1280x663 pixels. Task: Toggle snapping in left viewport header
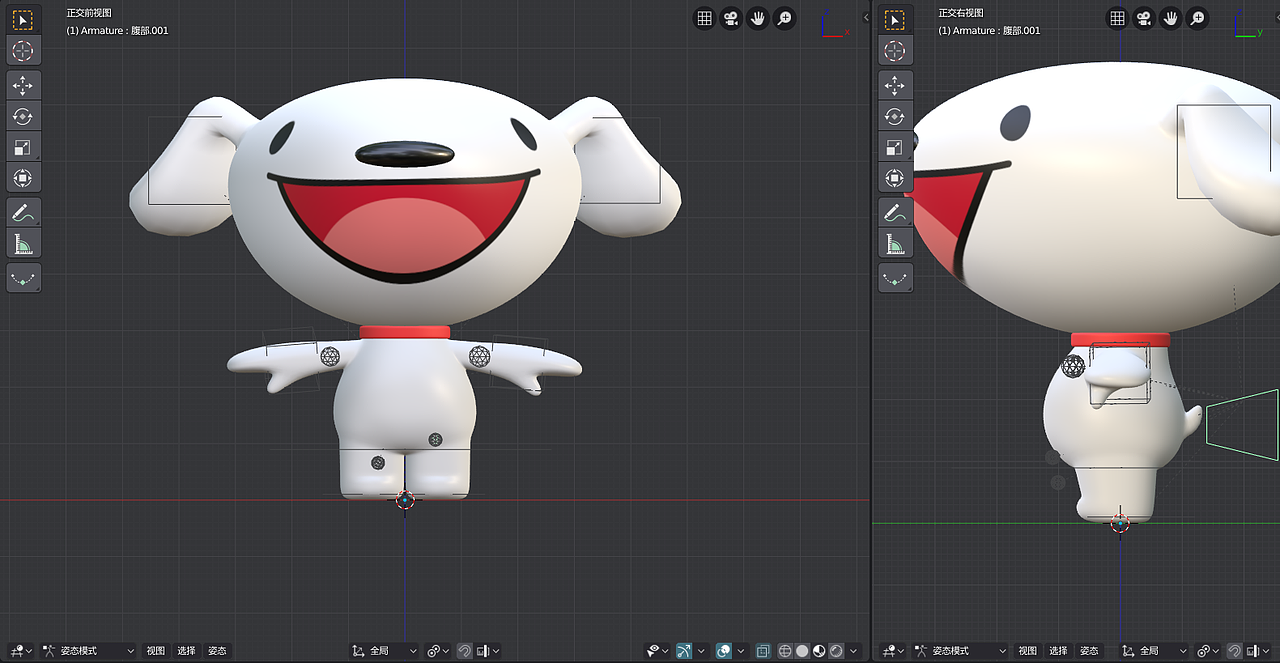point(464,651)
